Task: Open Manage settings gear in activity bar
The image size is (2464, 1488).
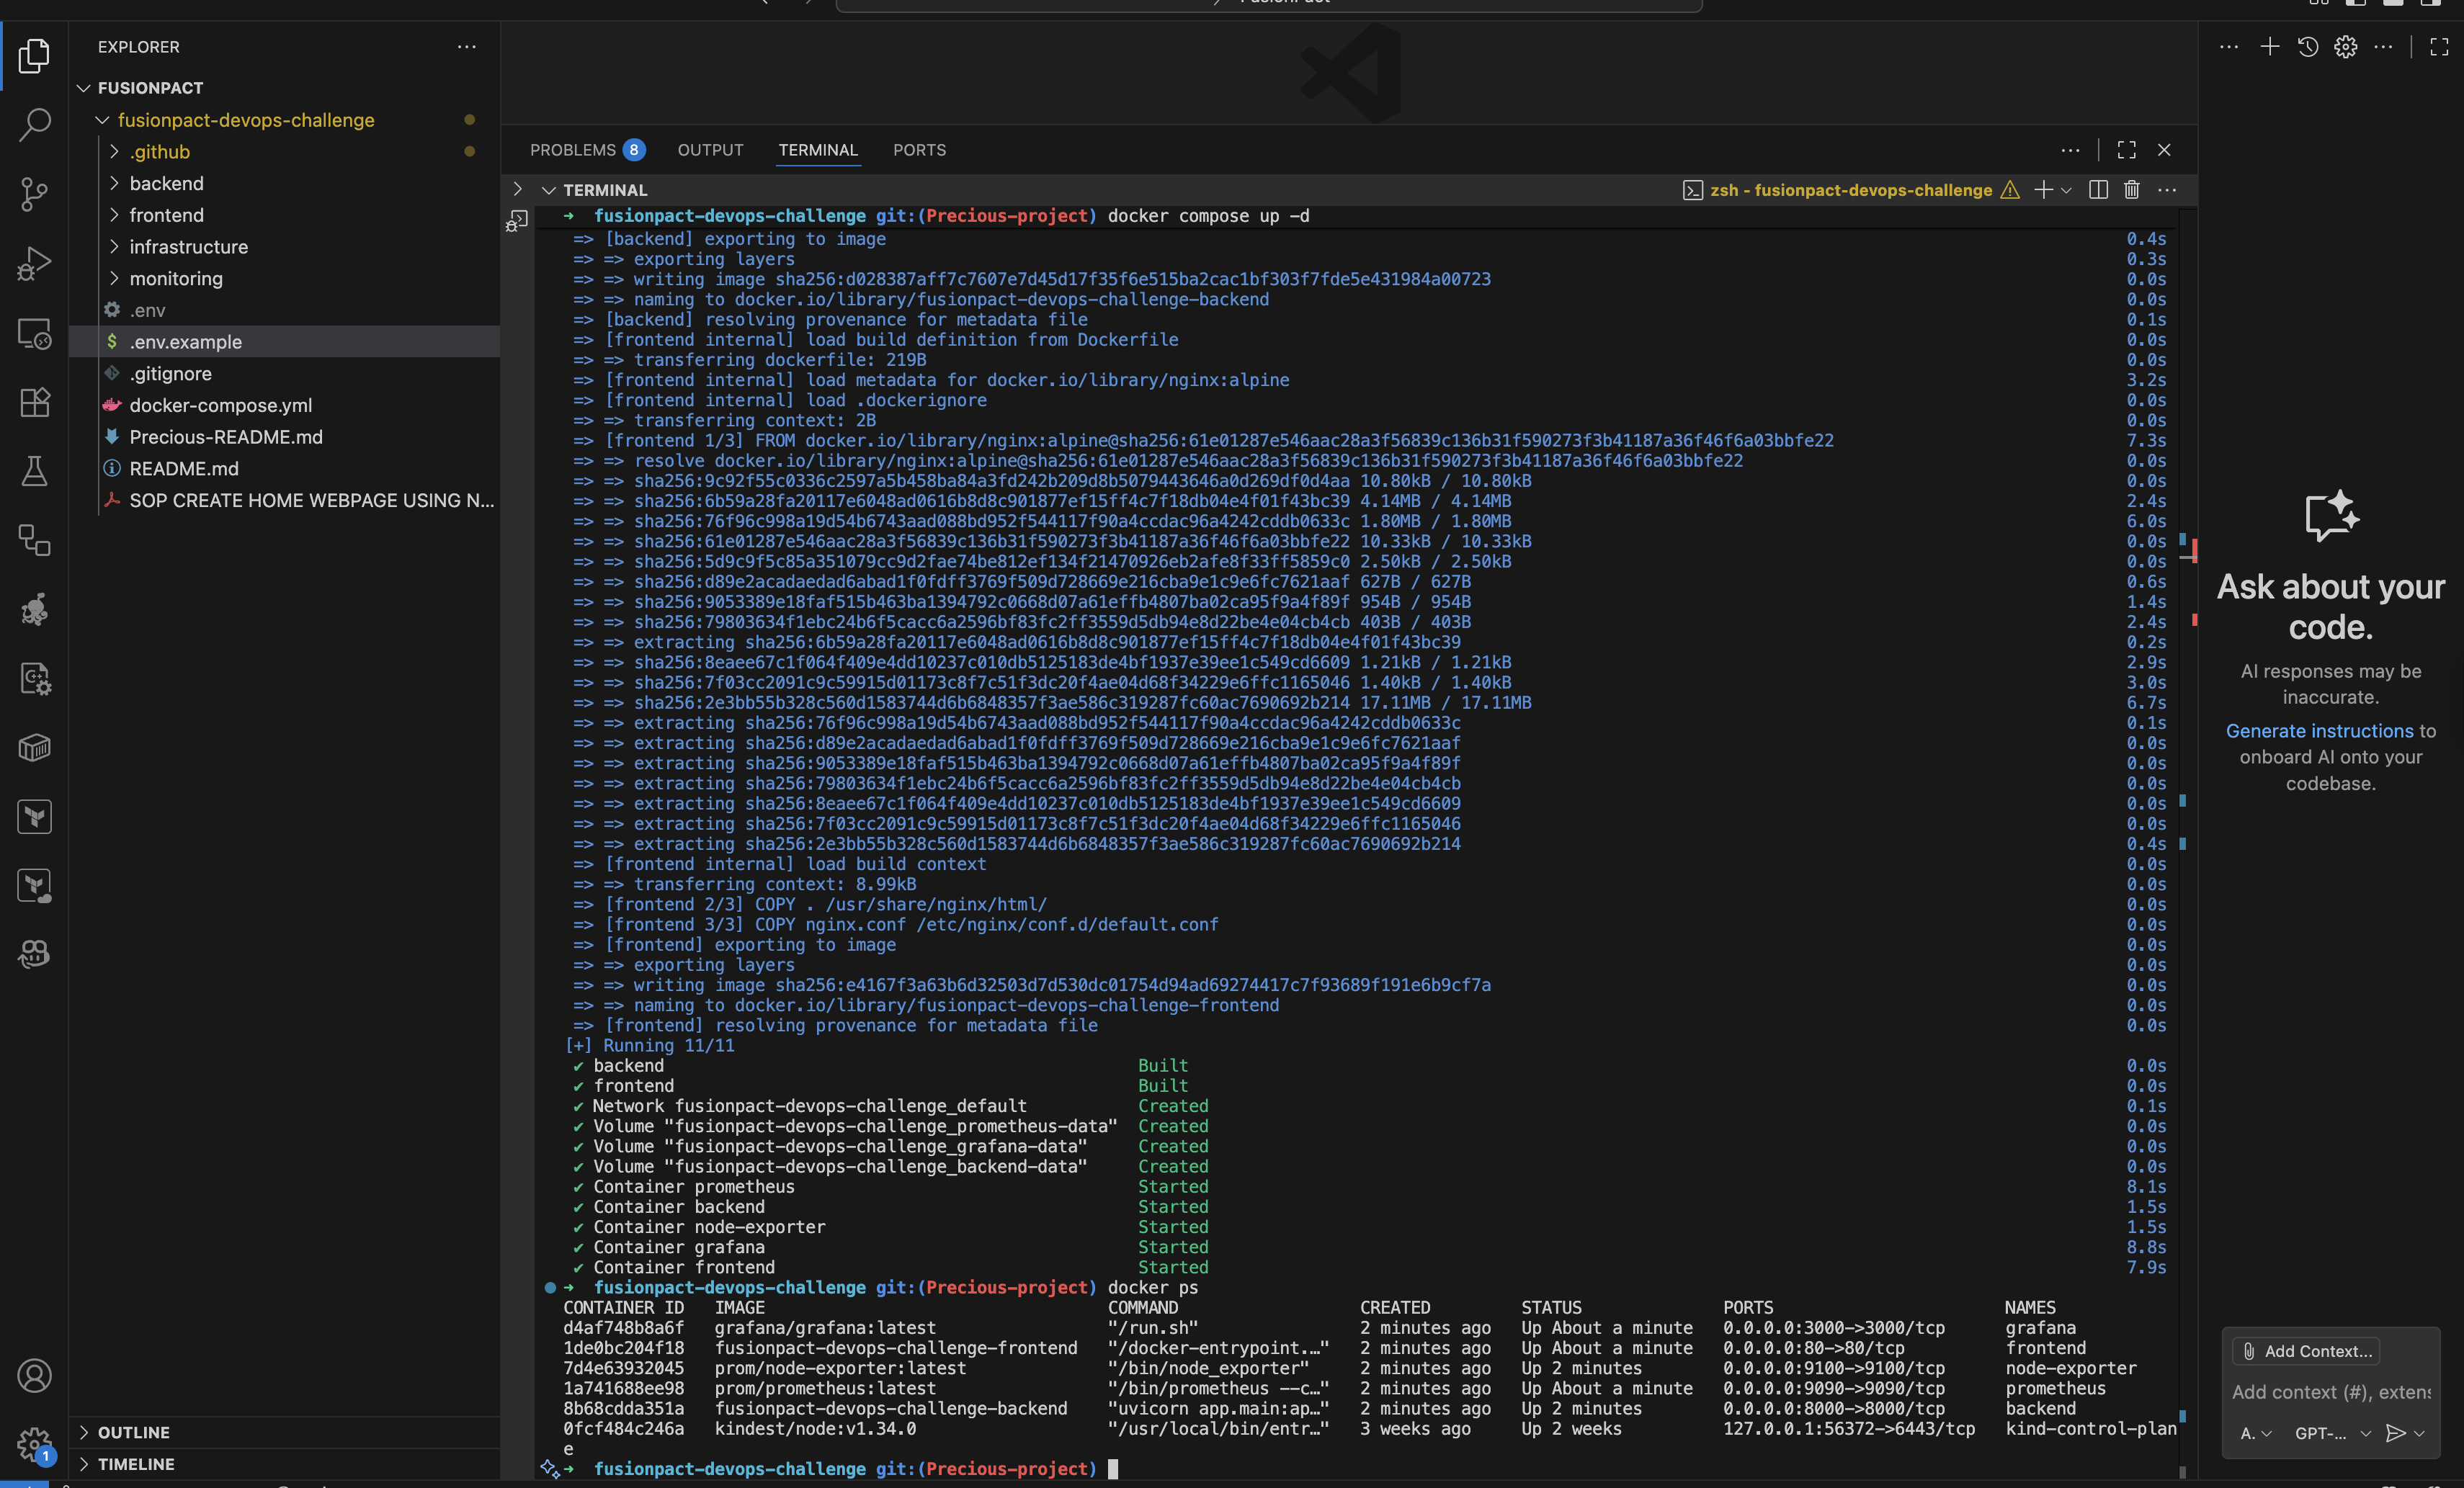Action: 33,1443
